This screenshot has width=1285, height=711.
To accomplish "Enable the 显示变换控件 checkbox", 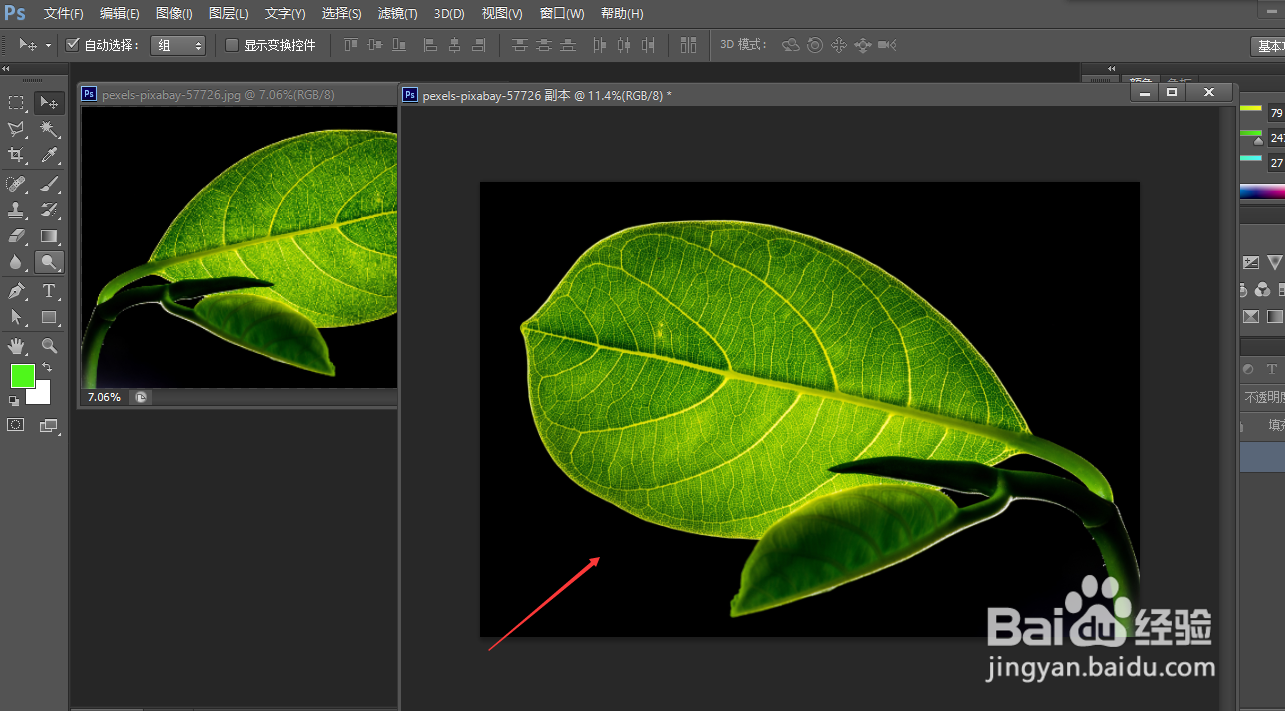I will pos(232,45).
